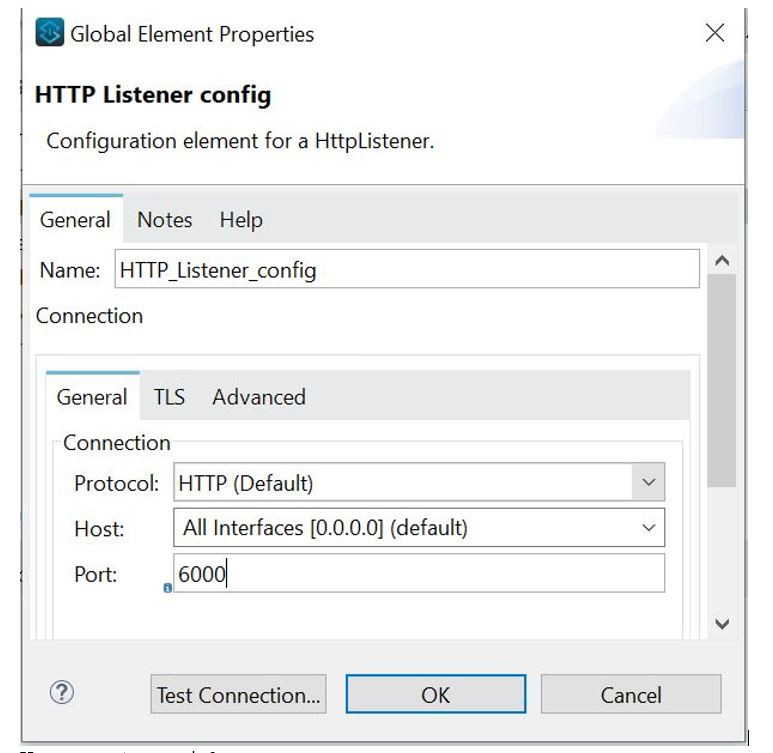Switch to the TLS tab

point(169,397)
